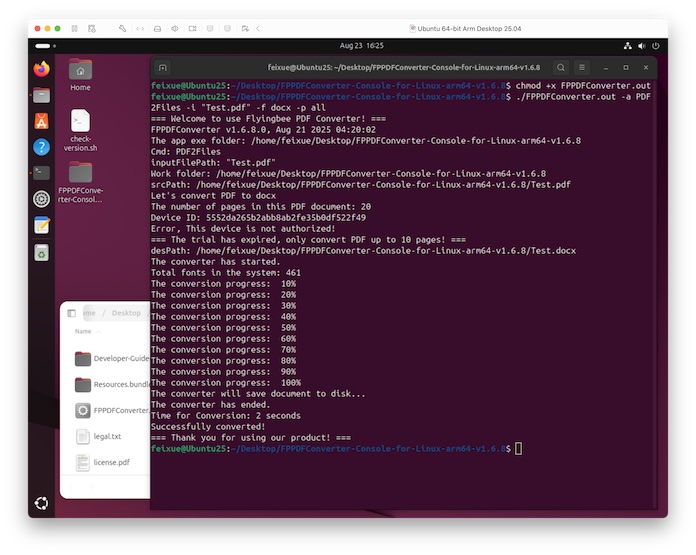Sort files by the Name column header
The width and height of the screenshot is (696, 555).
83,331
